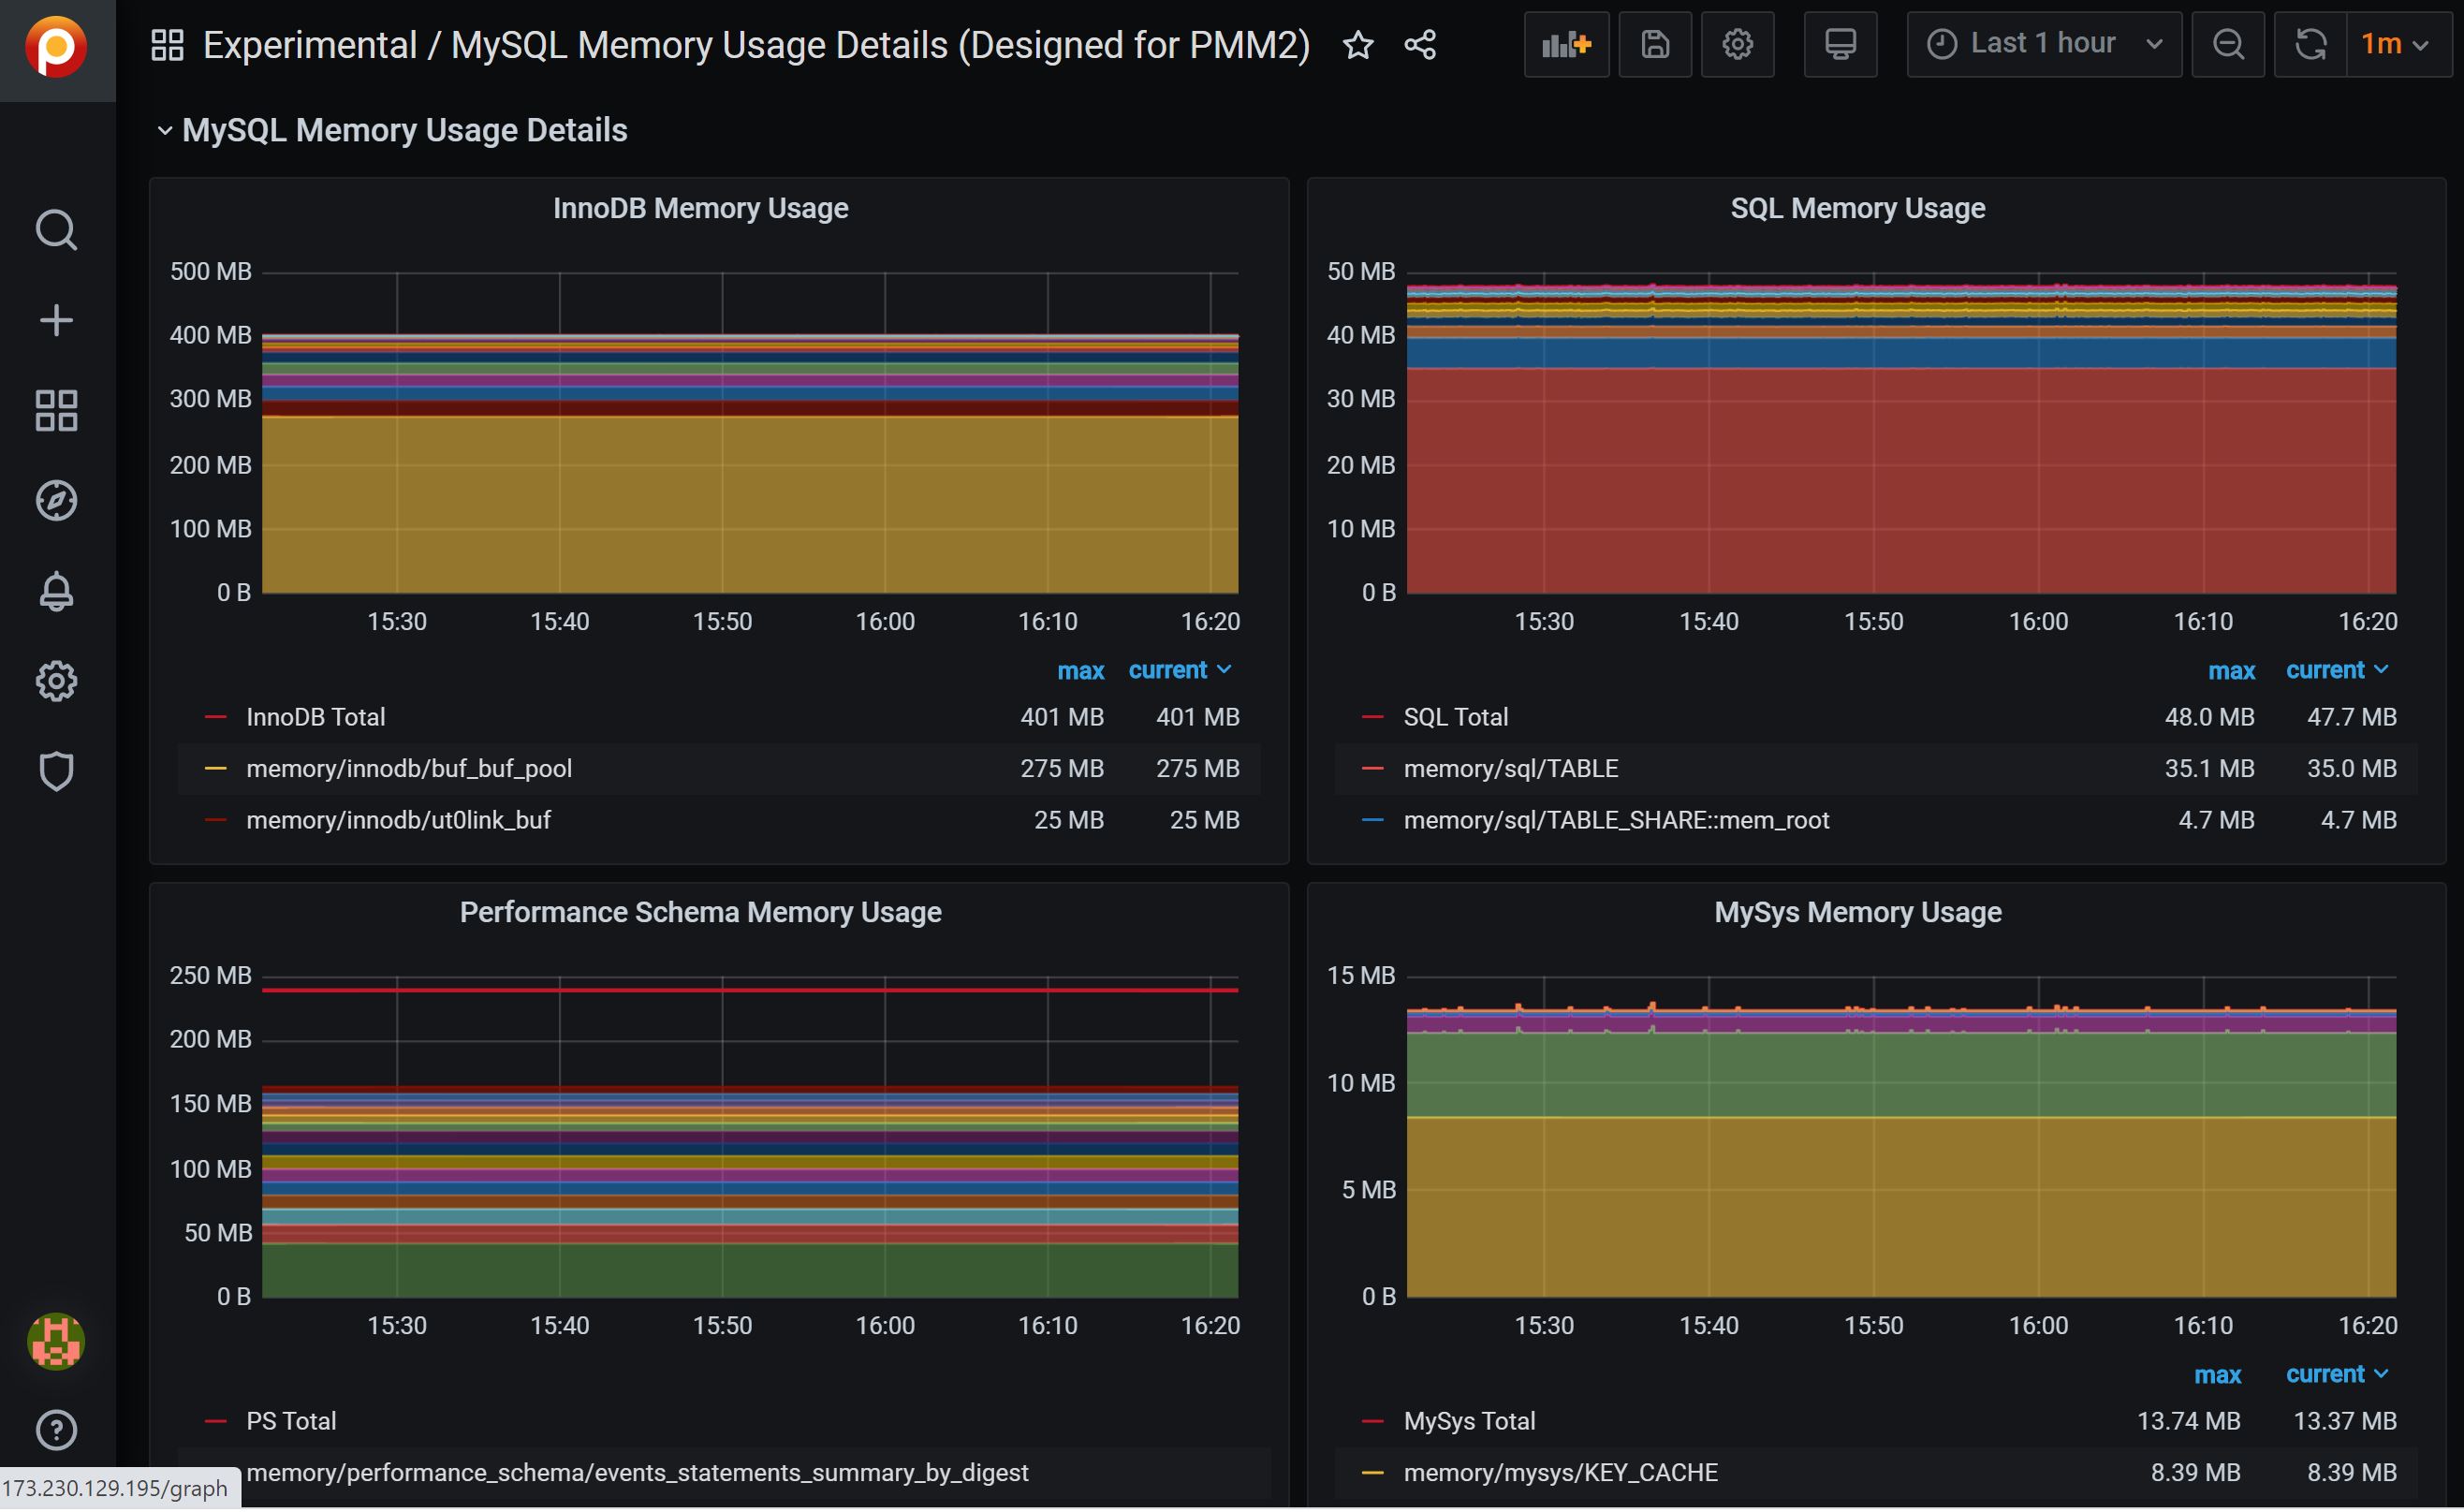
Task: Toggle the memory/sql/TABLE series visibility
Action: (1510, 768)
